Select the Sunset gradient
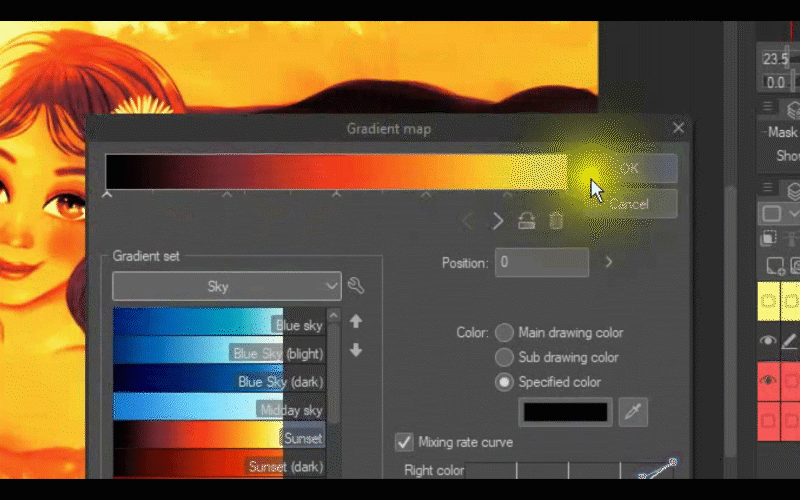This screenshot has width=800, height=500. [219, 435]
